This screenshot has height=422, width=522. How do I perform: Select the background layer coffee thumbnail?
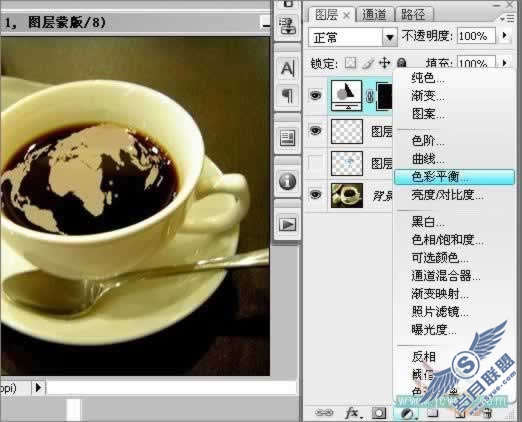(x=347, y=195)
